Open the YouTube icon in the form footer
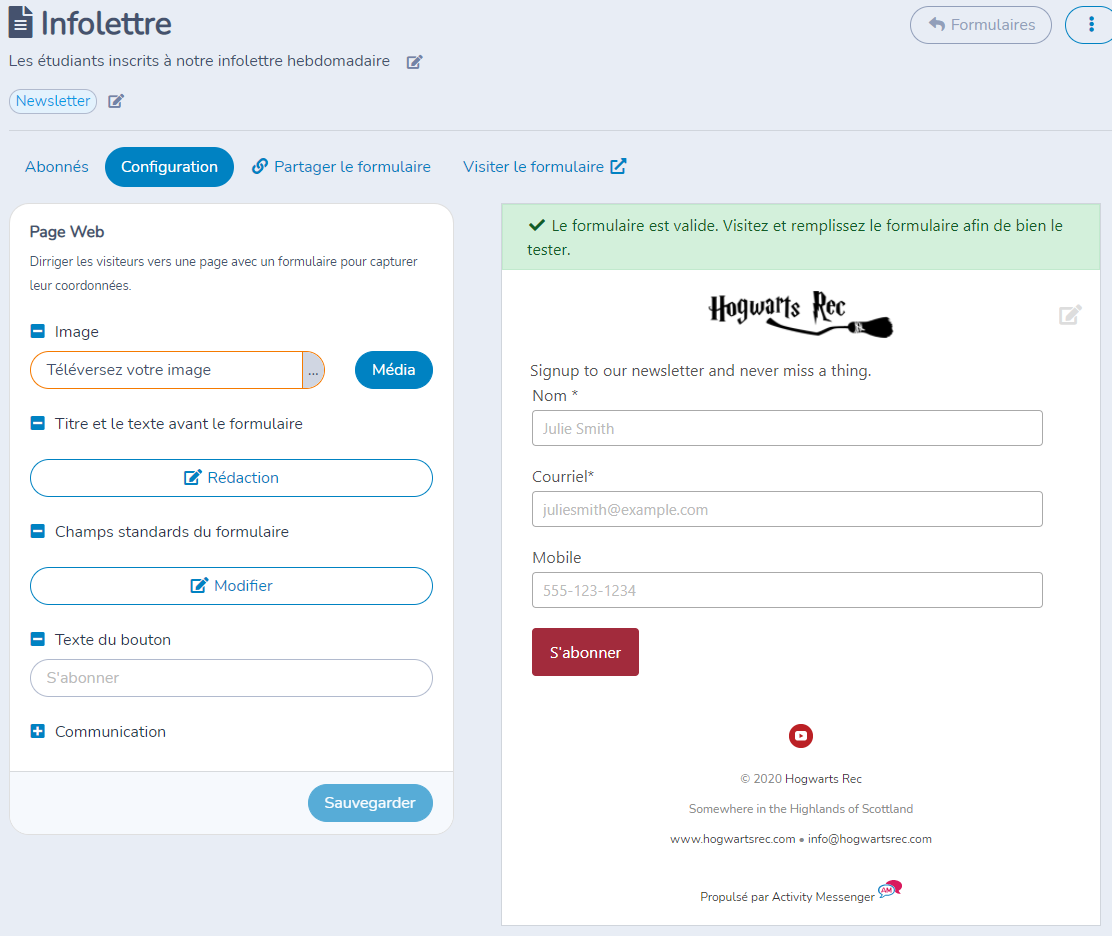 (801, 736)
